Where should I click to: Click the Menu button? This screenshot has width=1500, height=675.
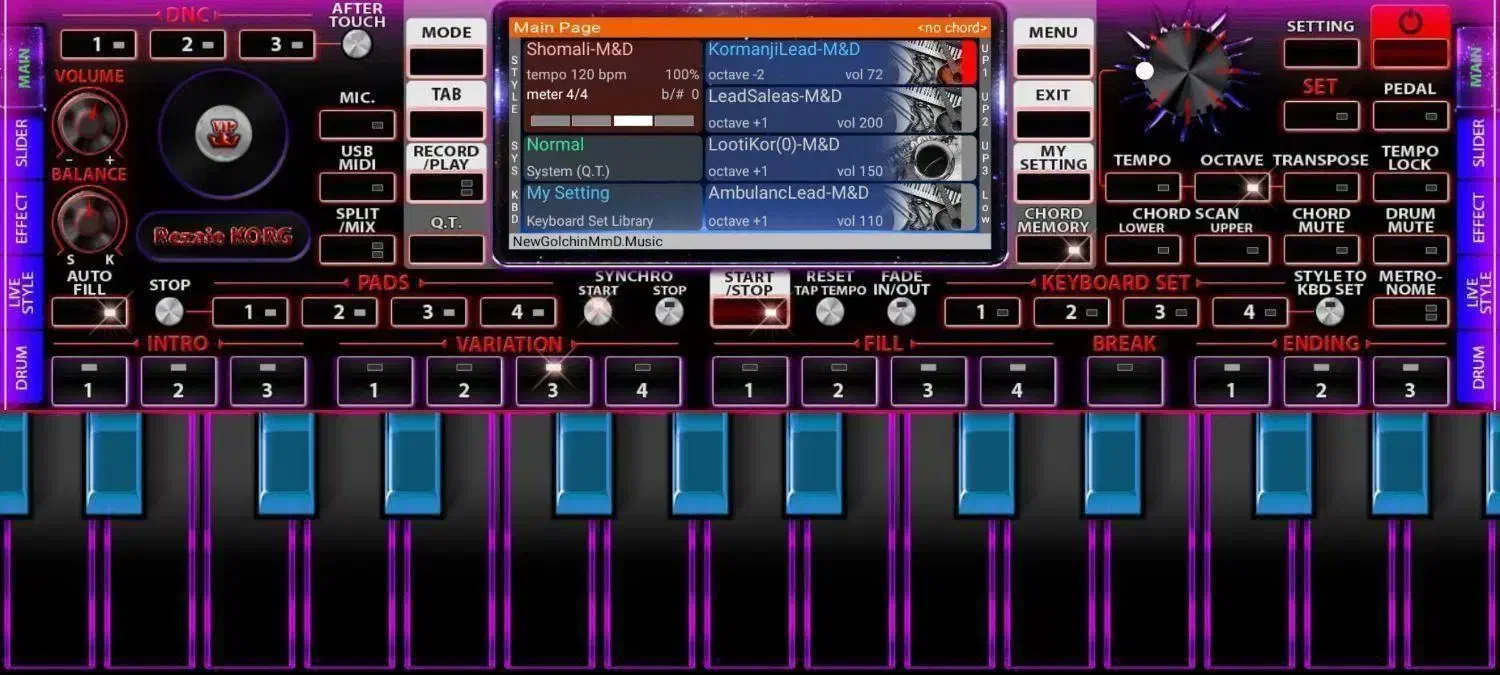pos(1053,48)
